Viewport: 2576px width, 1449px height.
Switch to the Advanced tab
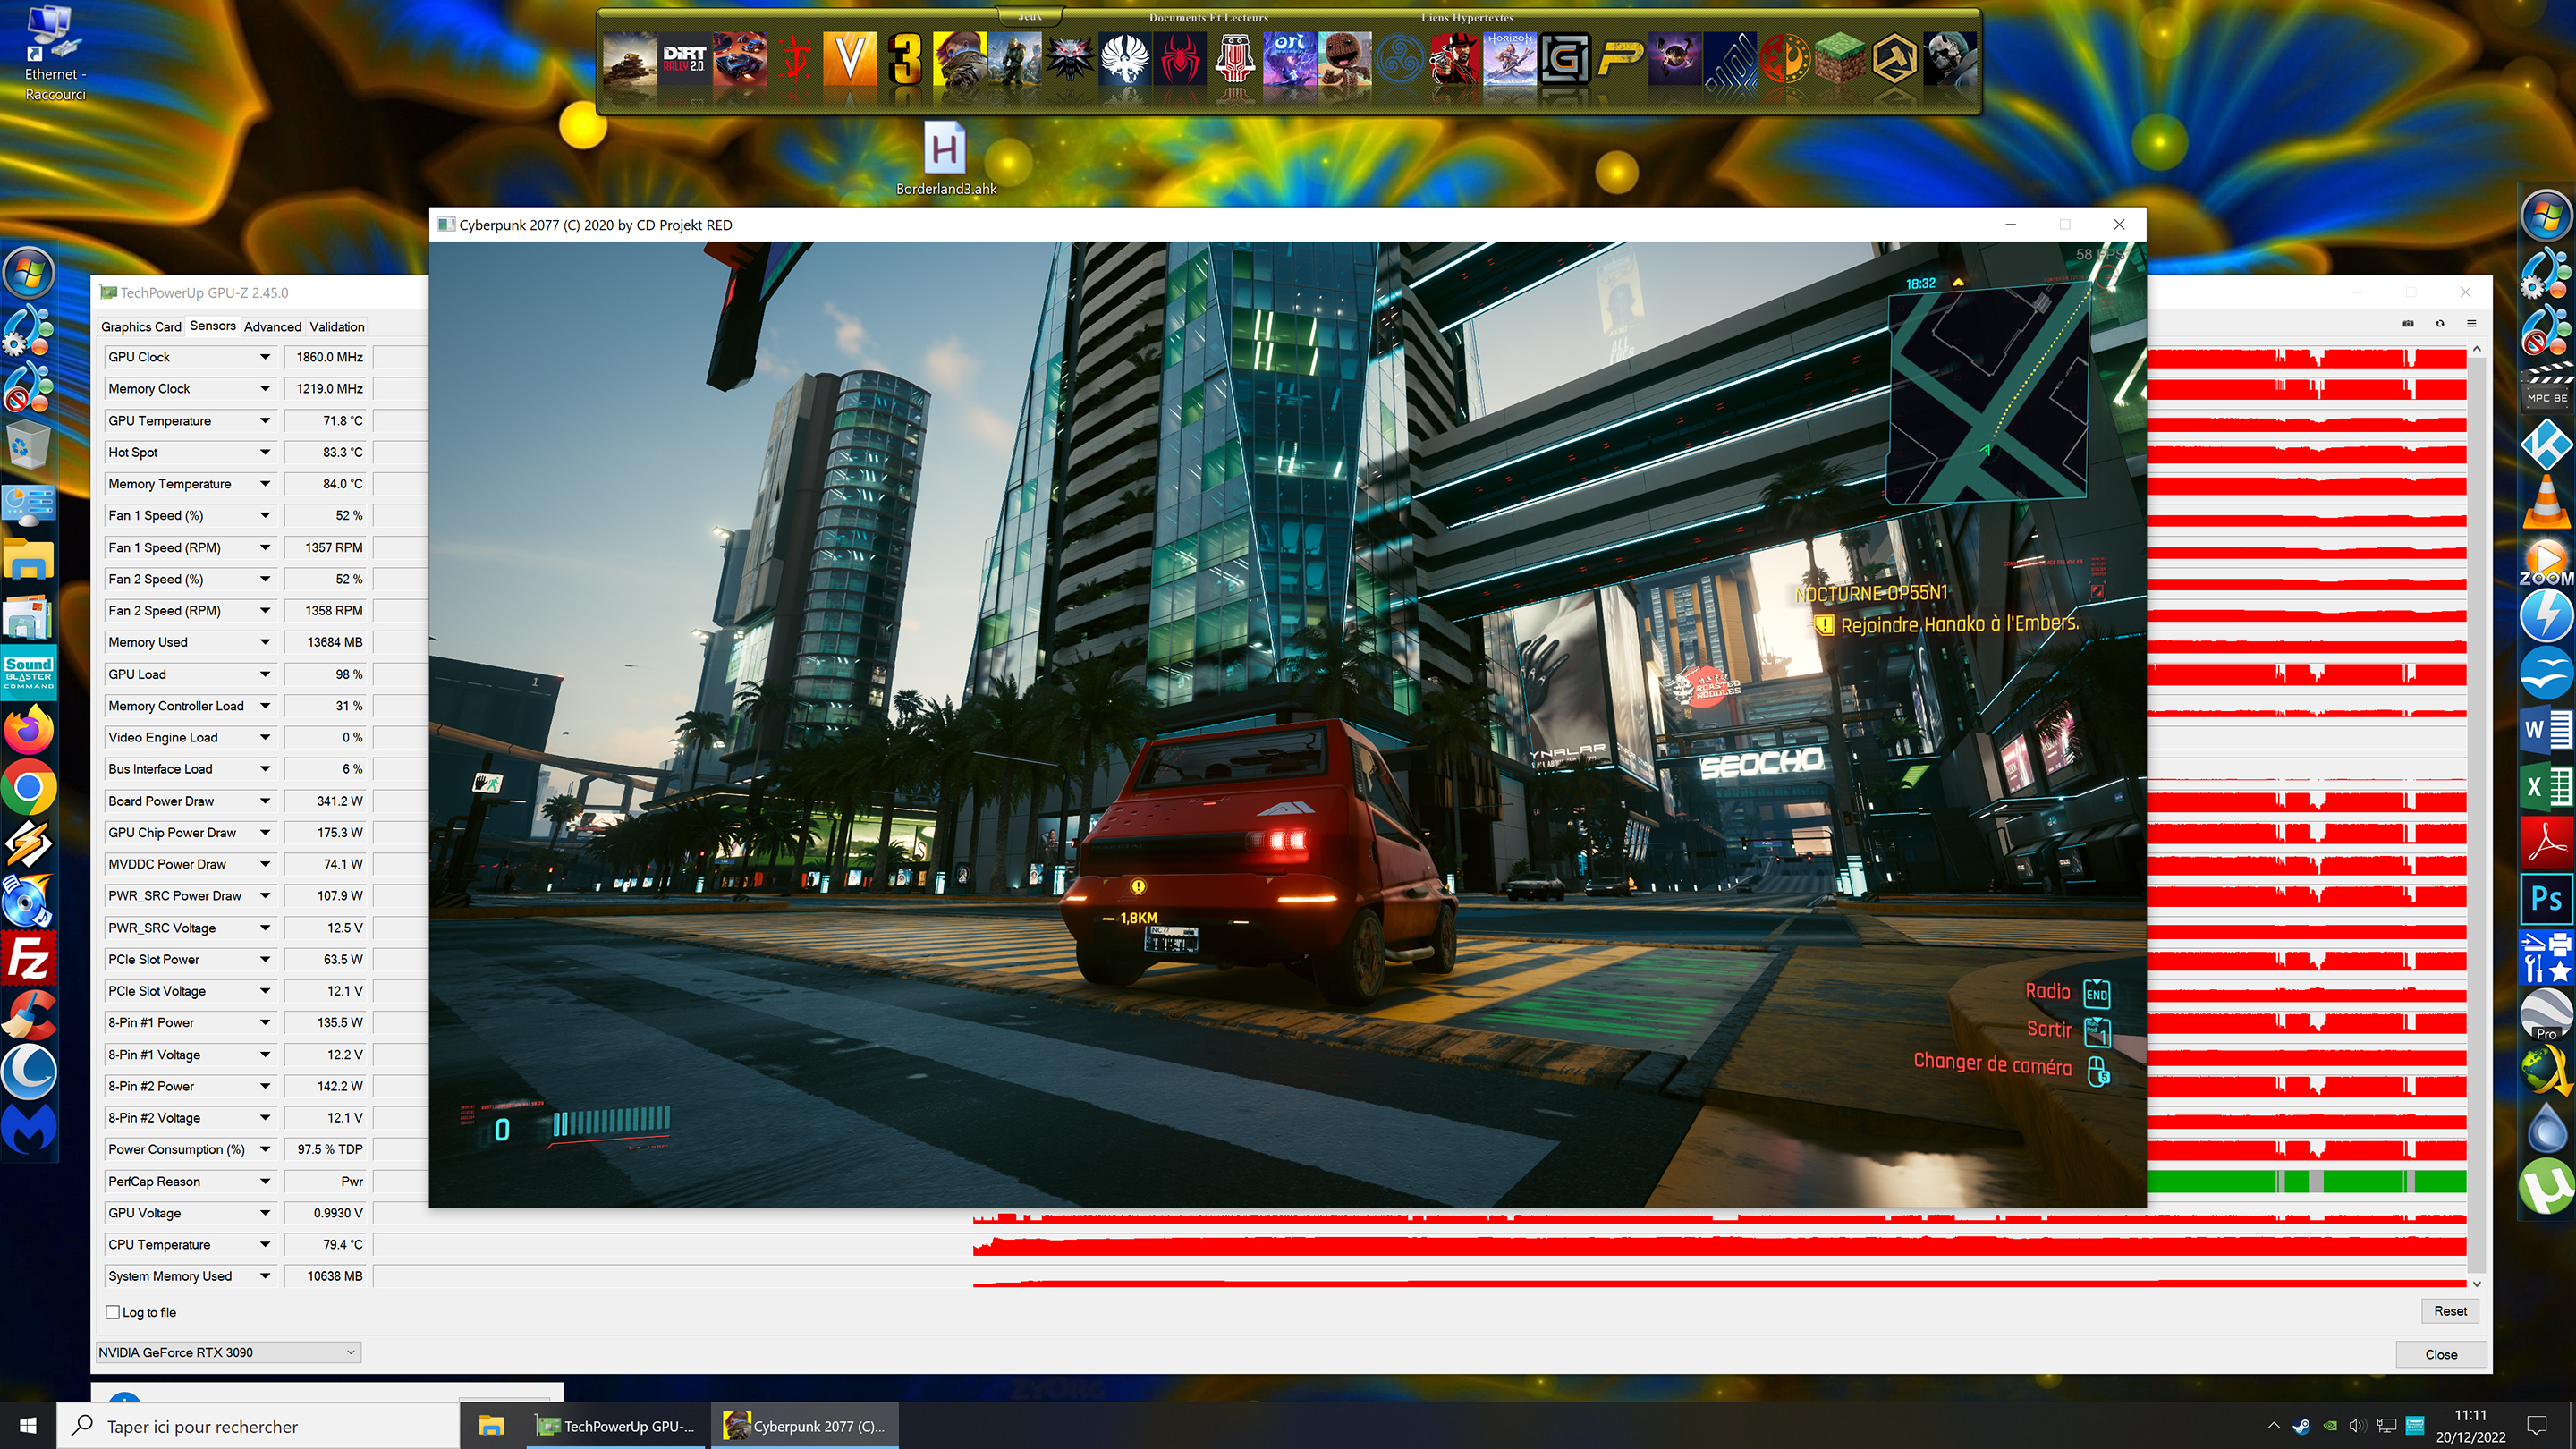click(x=272, y=327)
